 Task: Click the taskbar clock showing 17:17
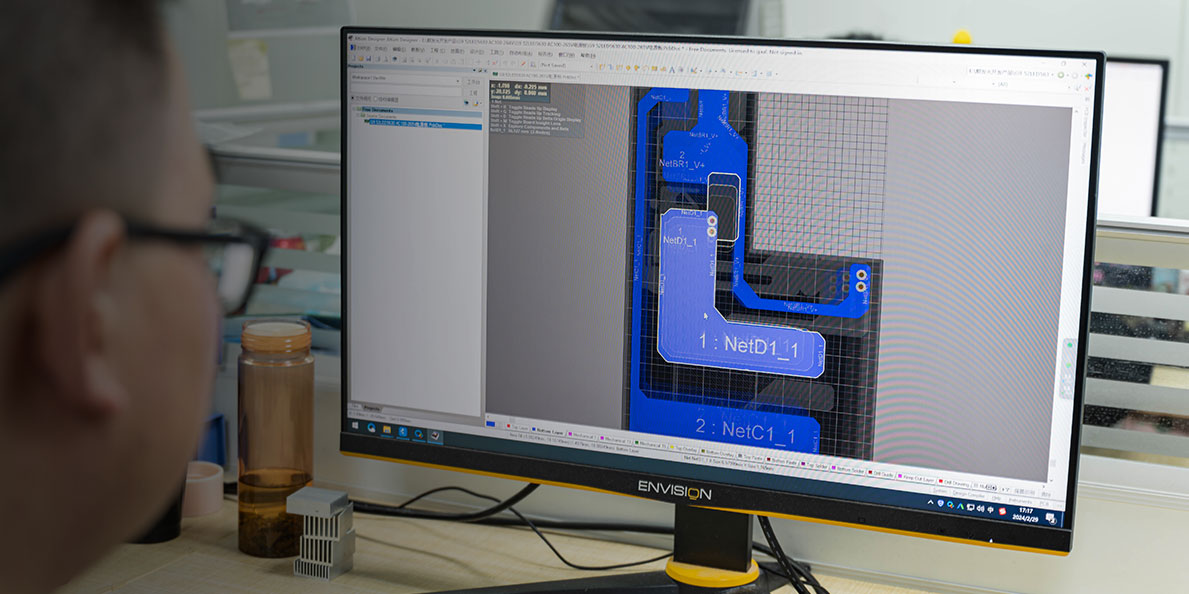(1025, 514)
